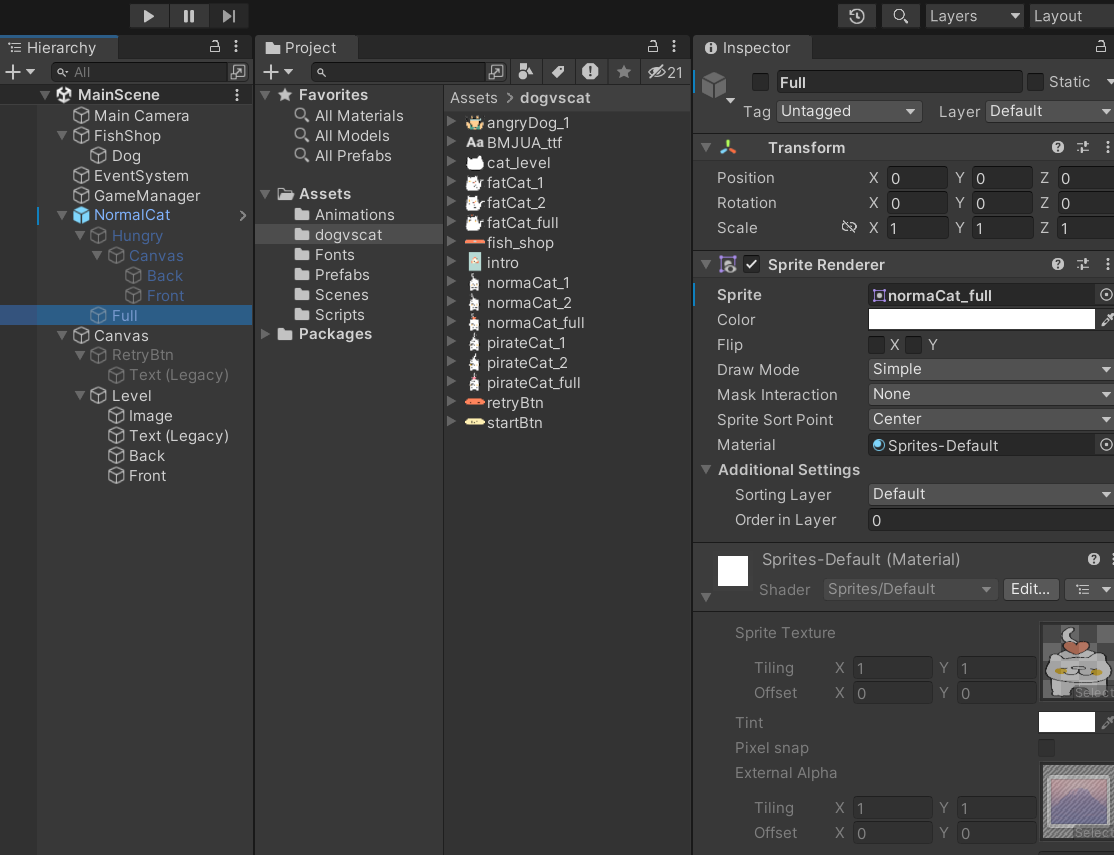
Task: Toggle the Static checkbox
Action: [x=1035, y=82]
